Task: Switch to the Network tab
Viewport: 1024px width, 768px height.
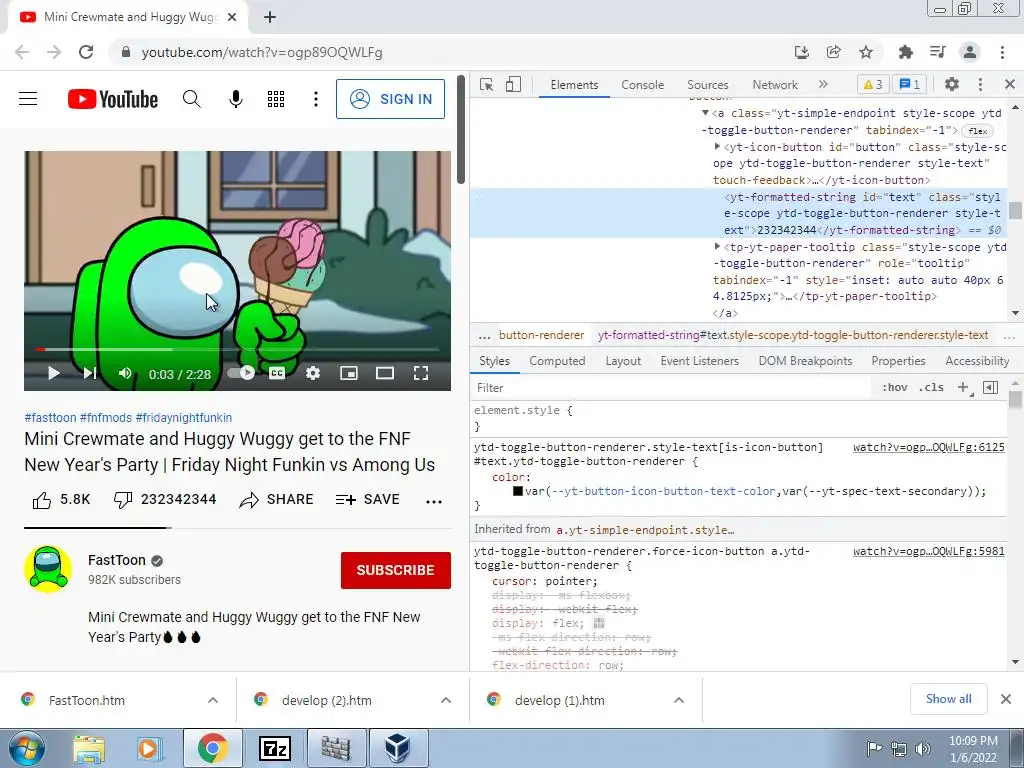Action: point(775,85)
